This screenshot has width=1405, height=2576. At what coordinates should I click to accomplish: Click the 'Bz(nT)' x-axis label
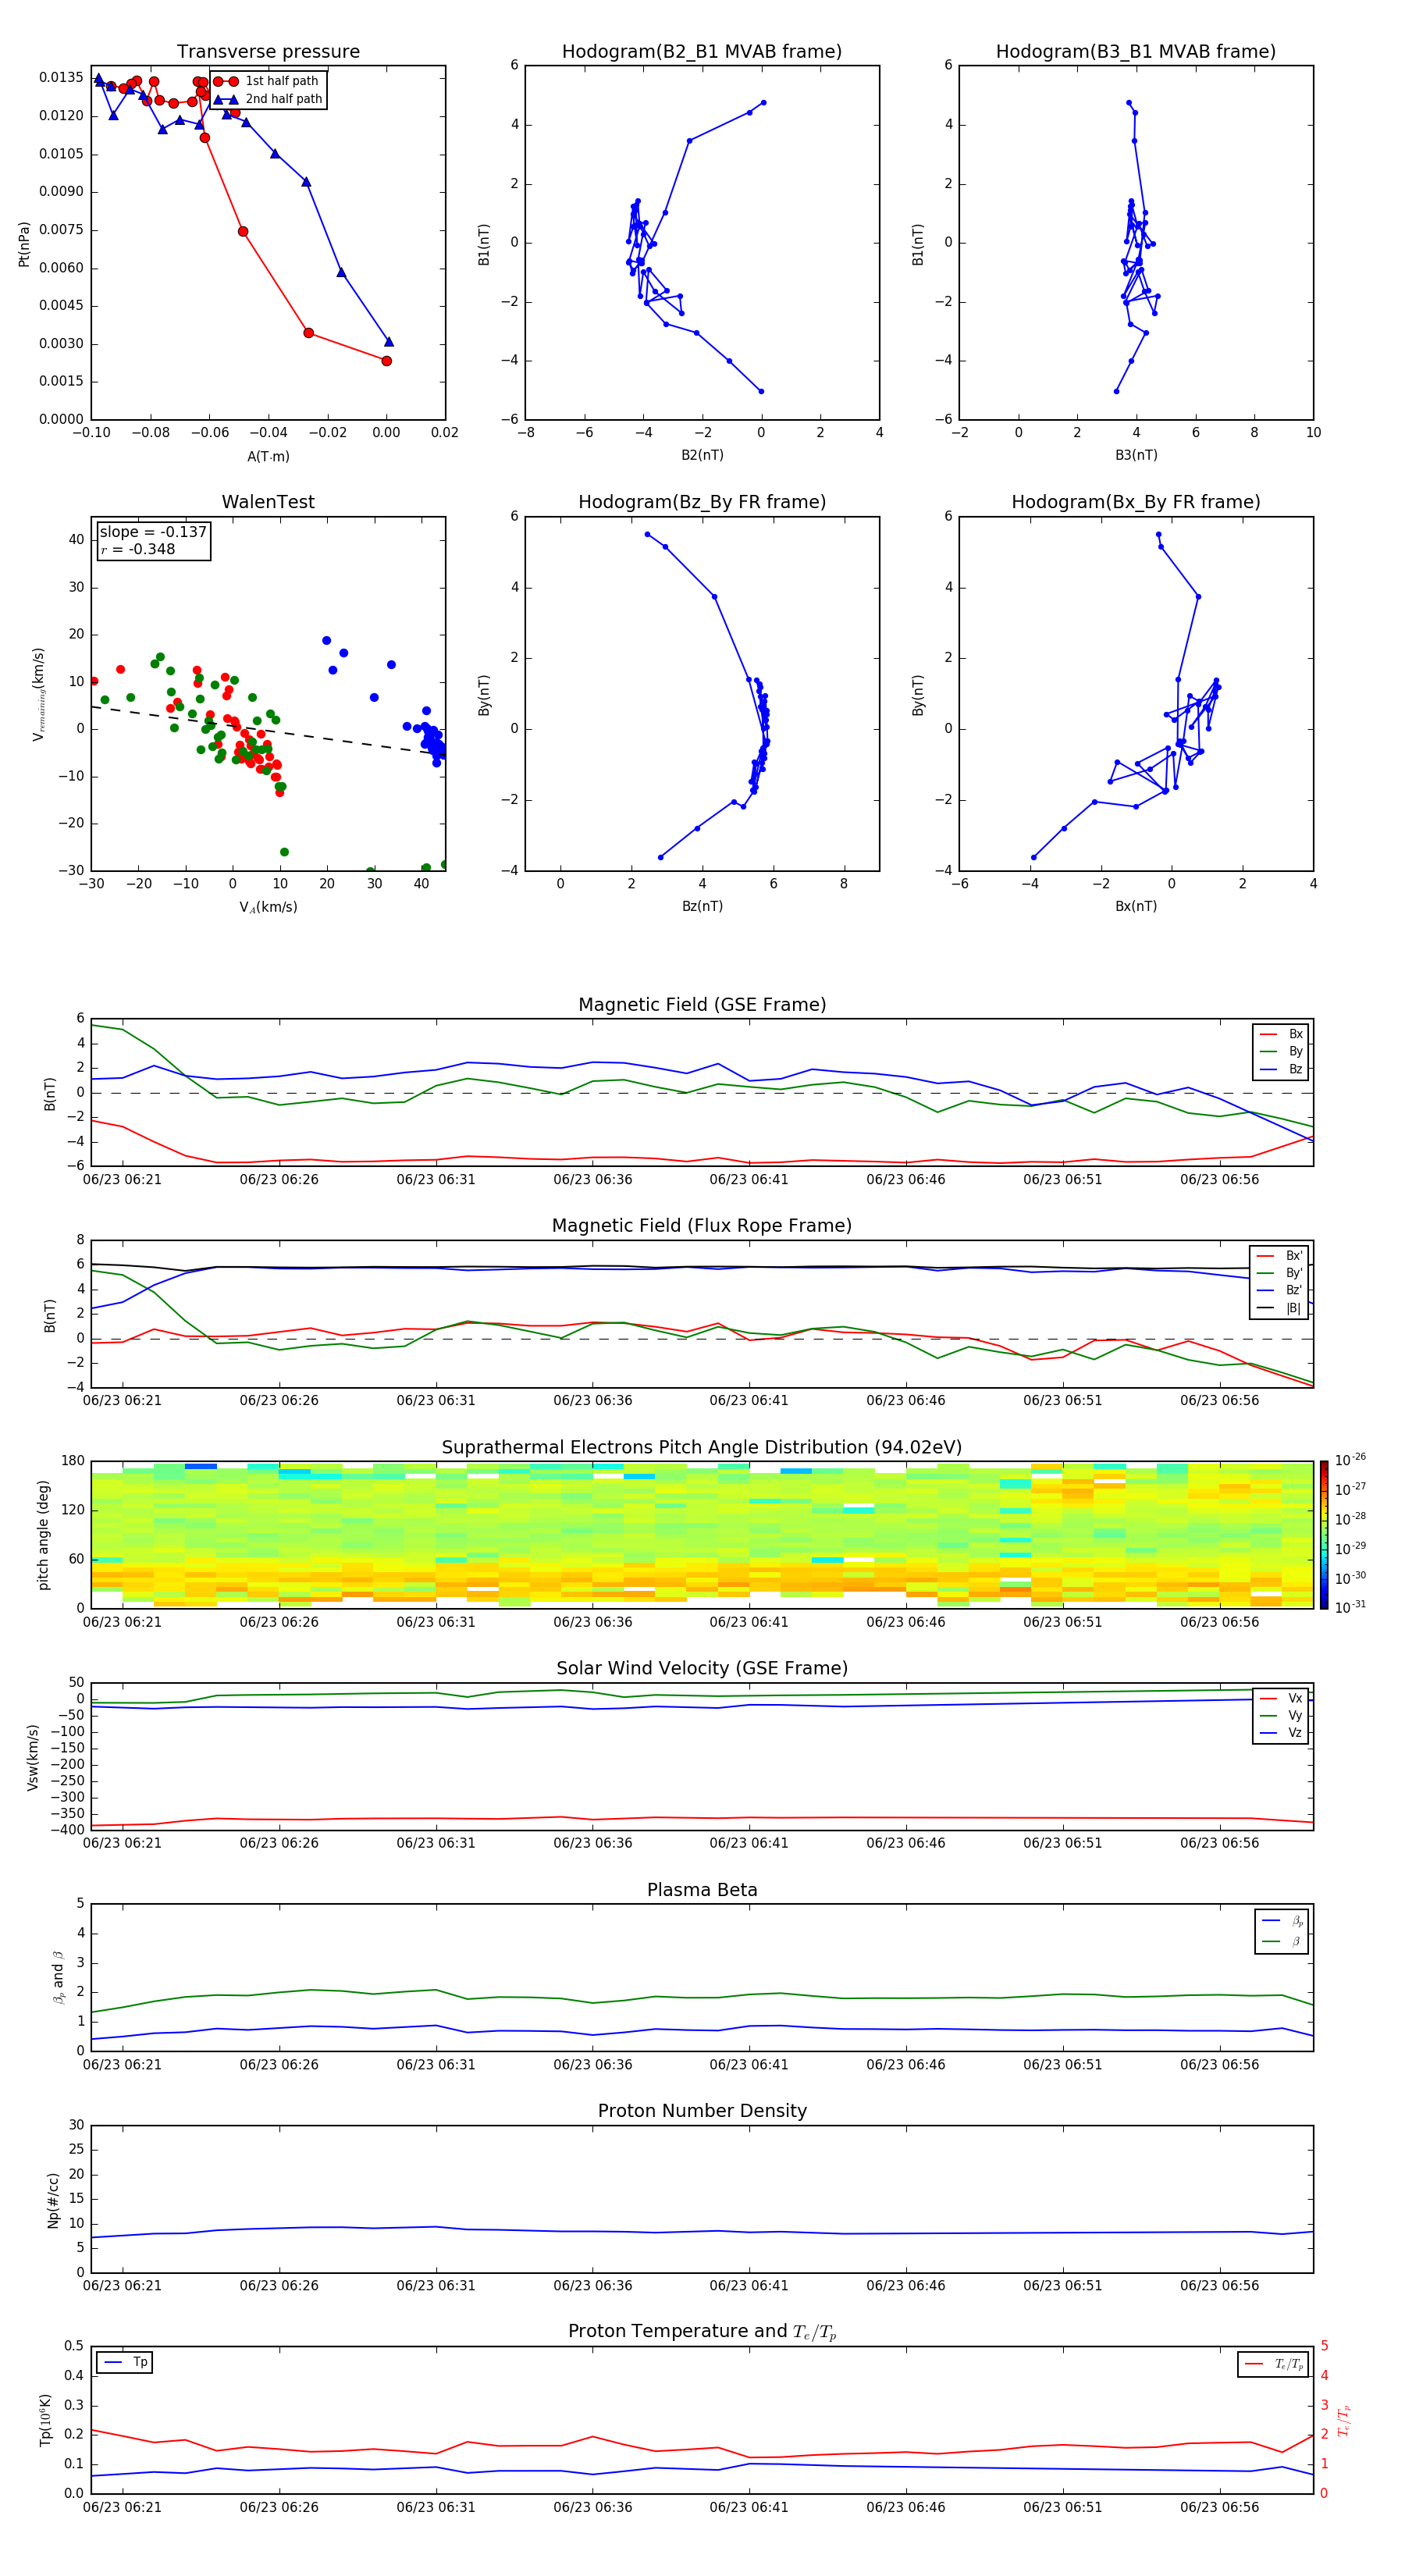pyautogui.click(x=702, y=906)
